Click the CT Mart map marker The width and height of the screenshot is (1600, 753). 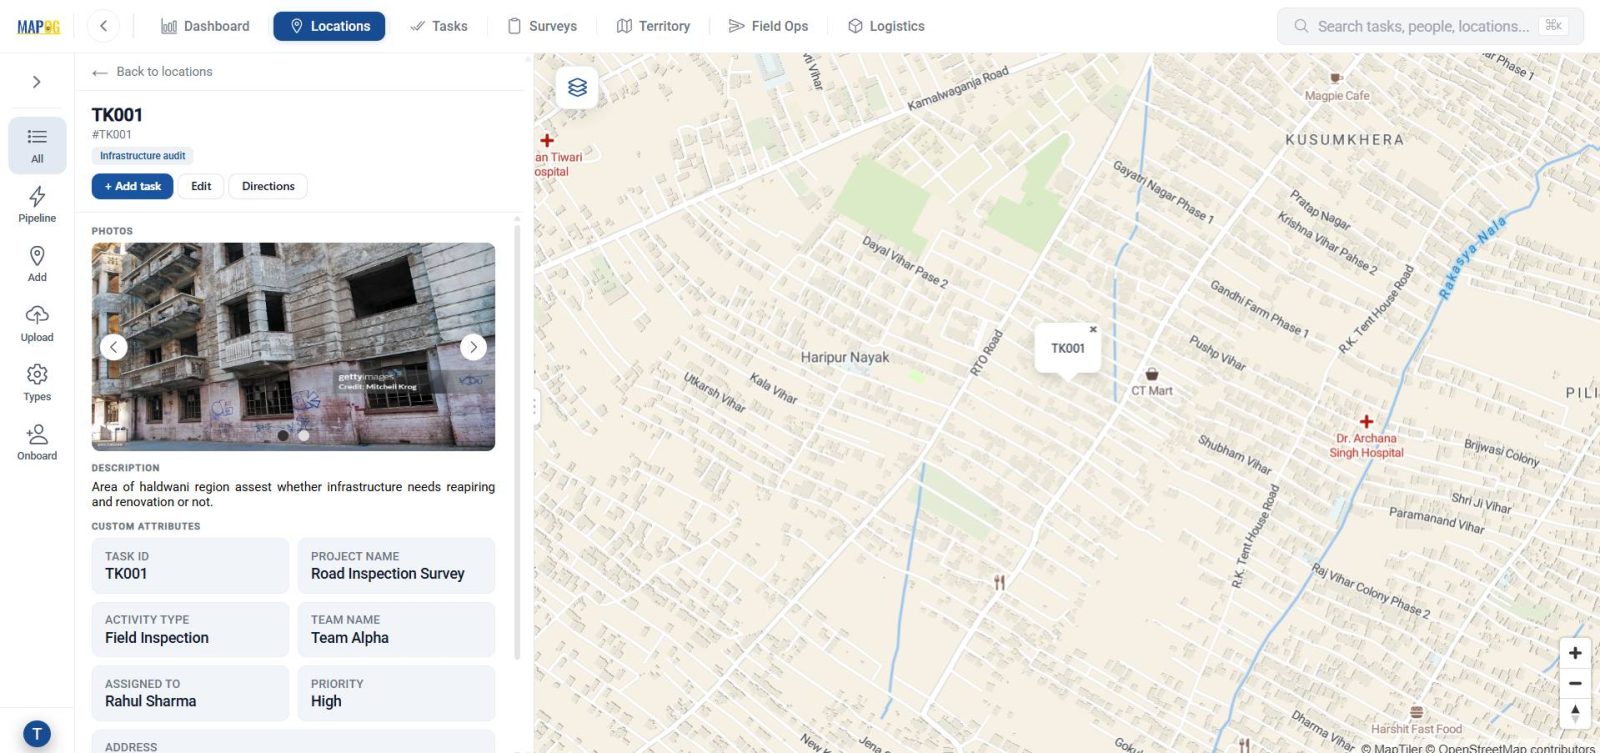[x=1152, y=374]
